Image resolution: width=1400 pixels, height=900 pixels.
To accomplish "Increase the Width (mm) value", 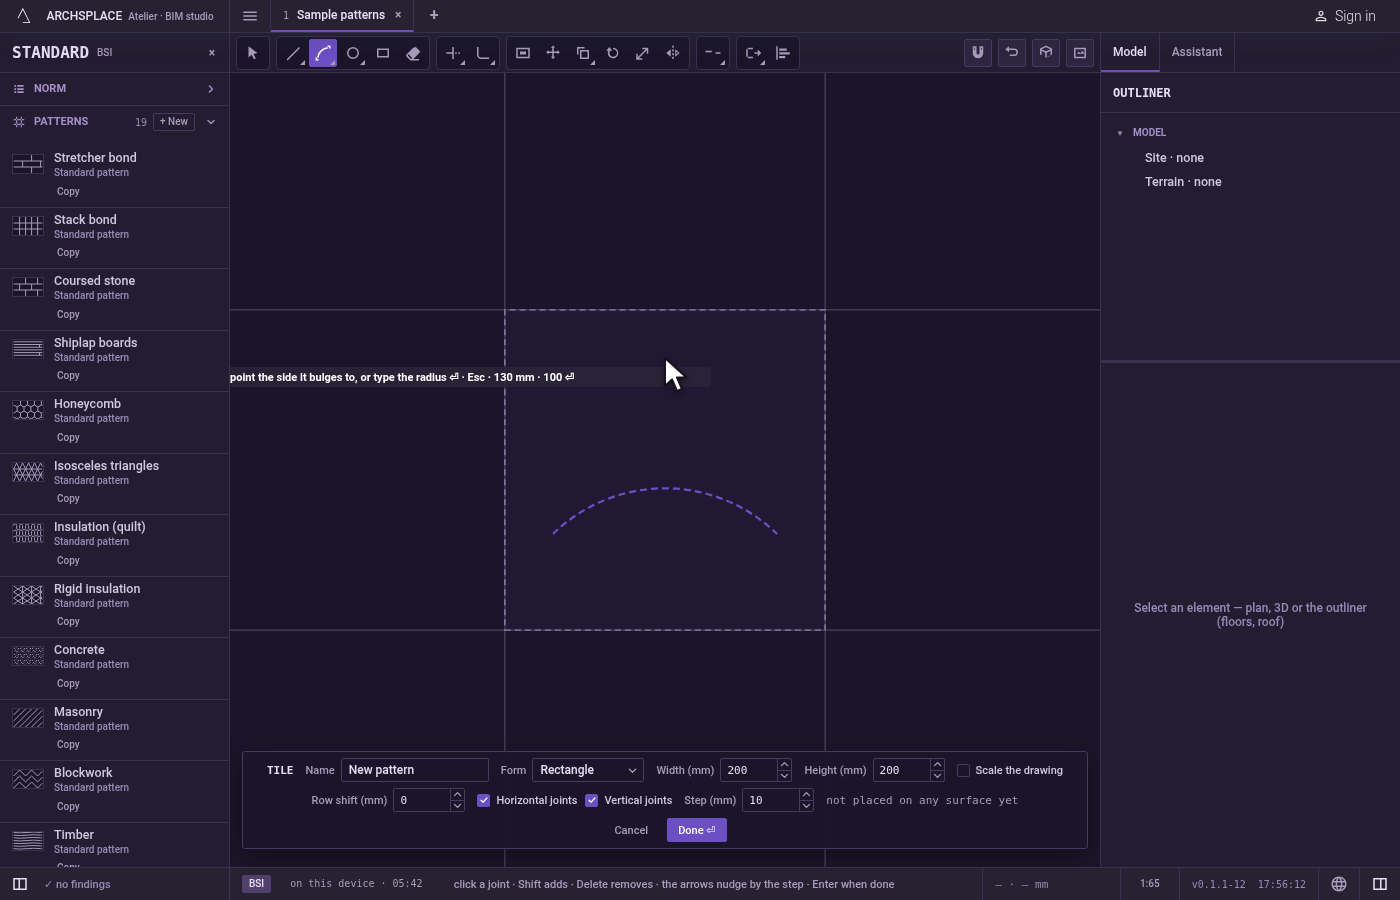I will 784,765.
